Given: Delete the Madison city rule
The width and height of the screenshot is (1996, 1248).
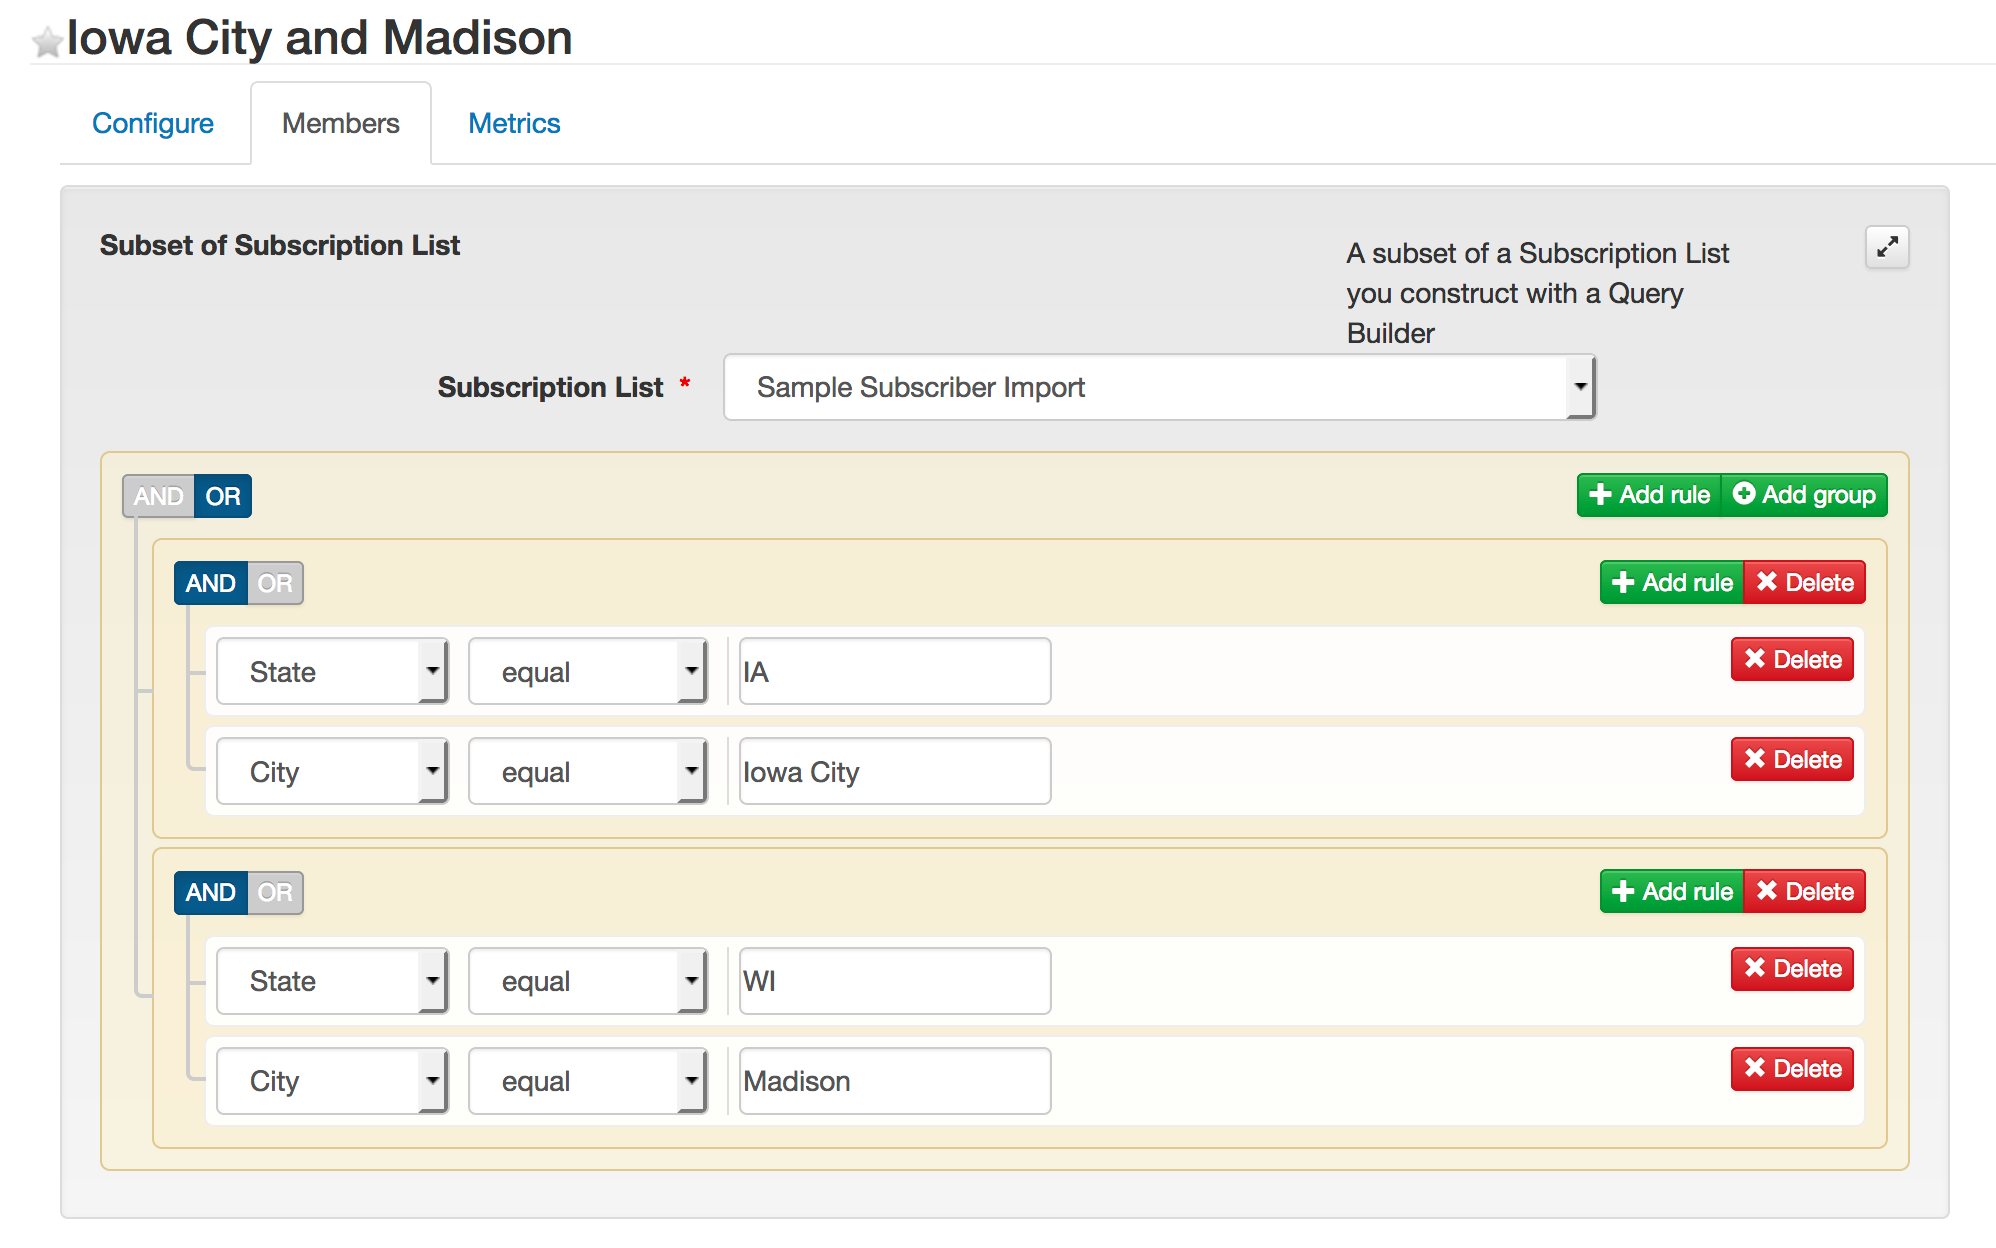Looking at the screenshot, I should pos(1792,1069).
